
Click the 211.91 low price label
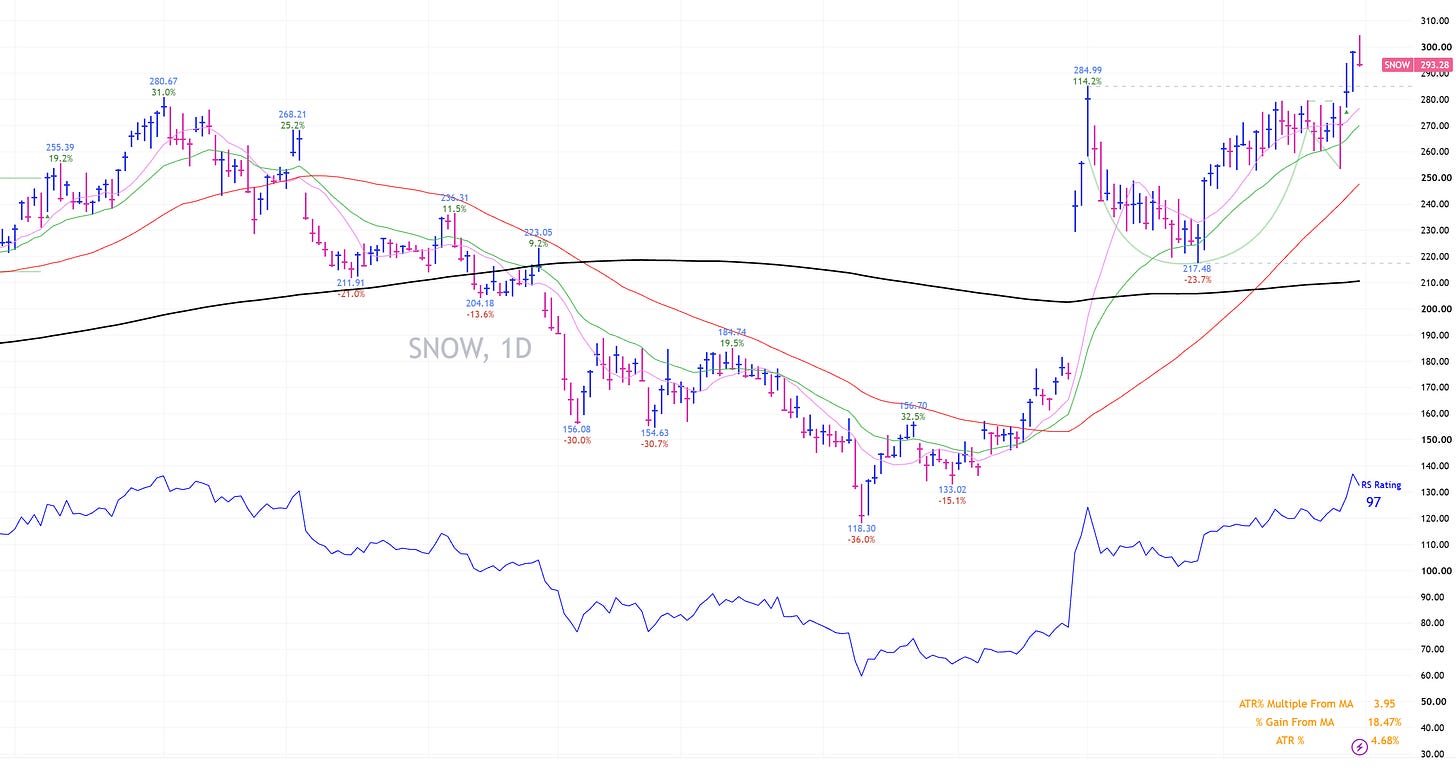coord(349,283)
